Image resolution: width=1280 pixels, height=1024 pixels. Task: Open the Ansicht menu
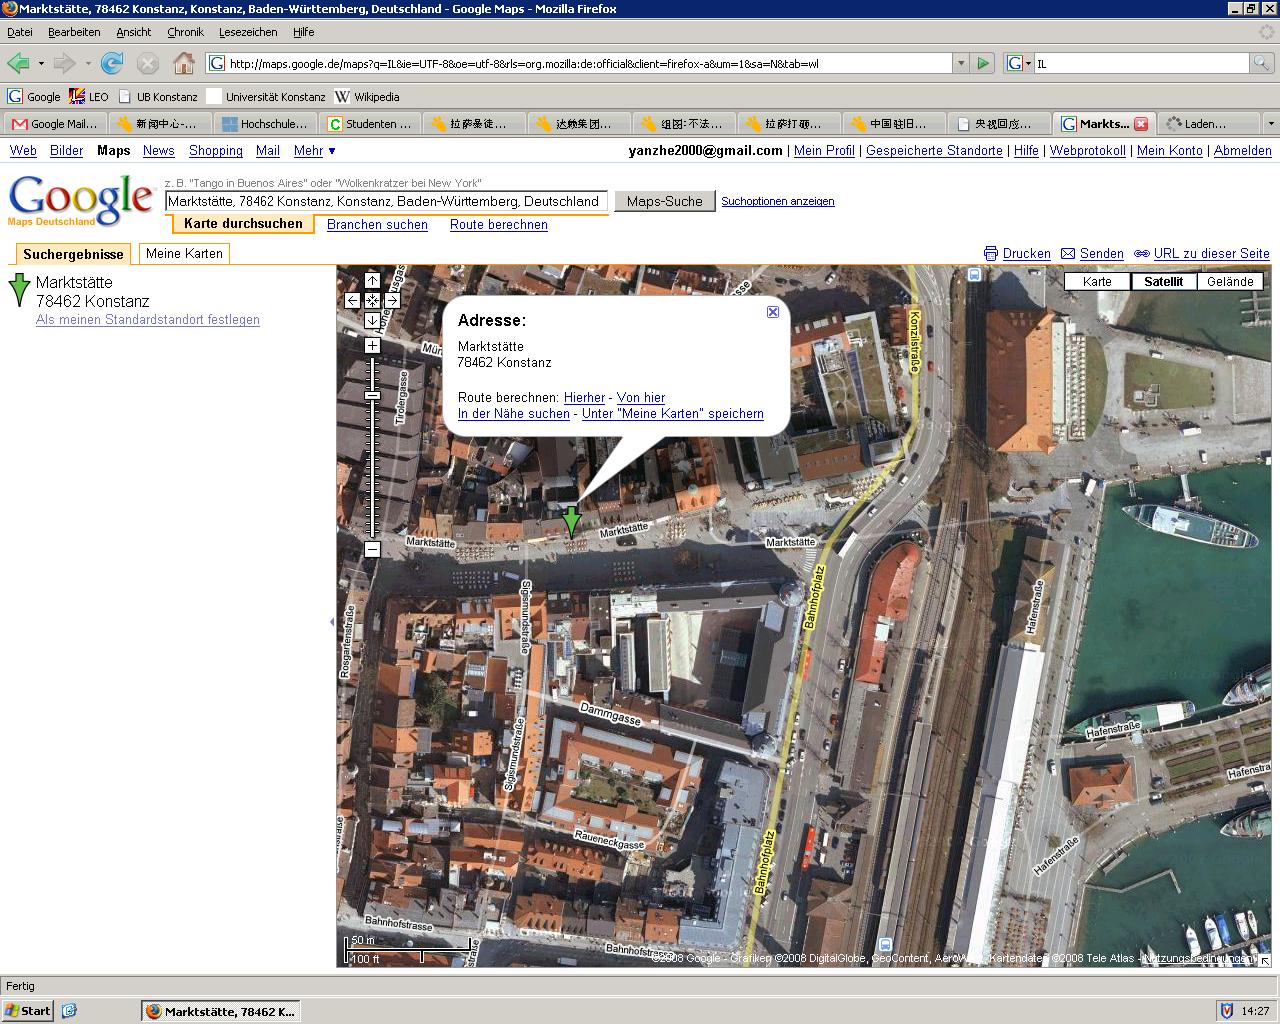click(x=134, y=32)
